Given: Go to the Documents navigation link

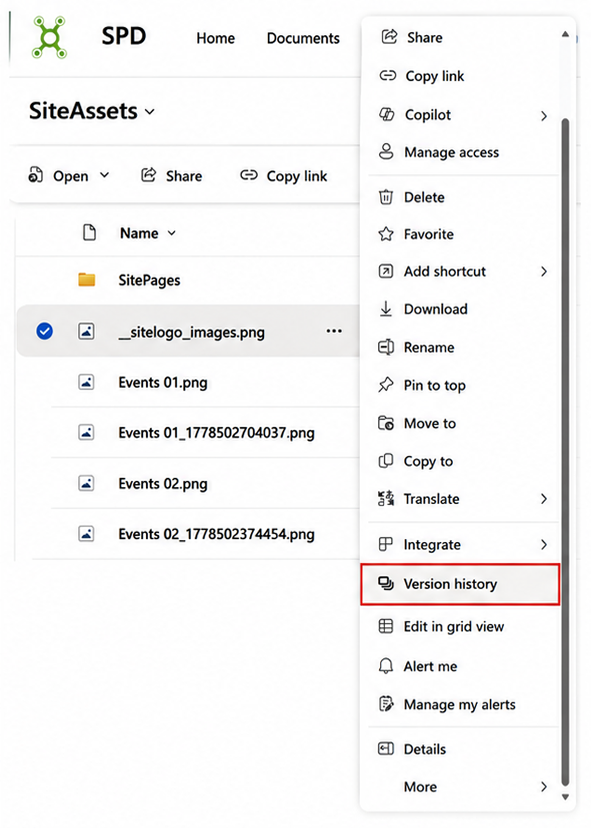Looking at the screenshot, I should tap(303, 38).
